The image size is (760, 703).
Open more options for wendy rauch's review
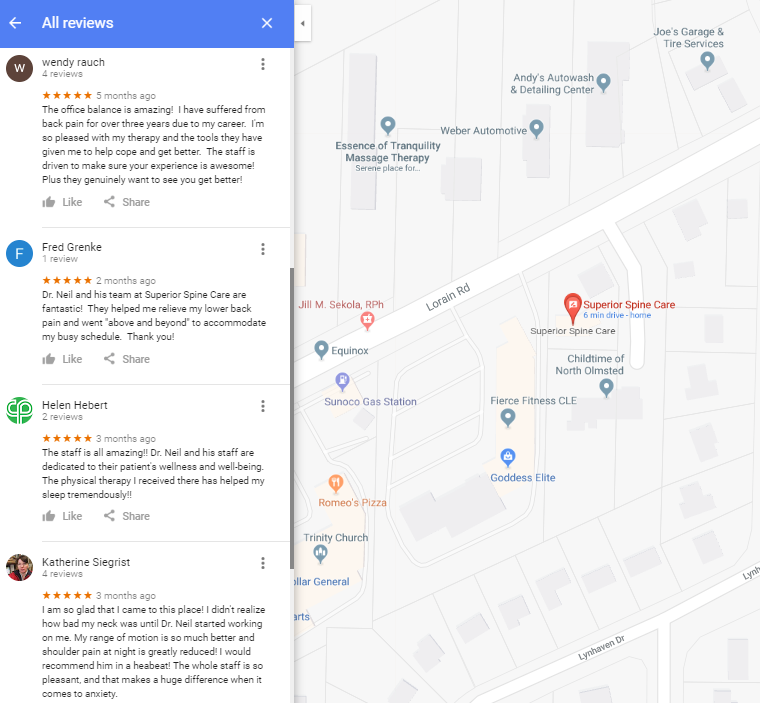coord(263,64)
